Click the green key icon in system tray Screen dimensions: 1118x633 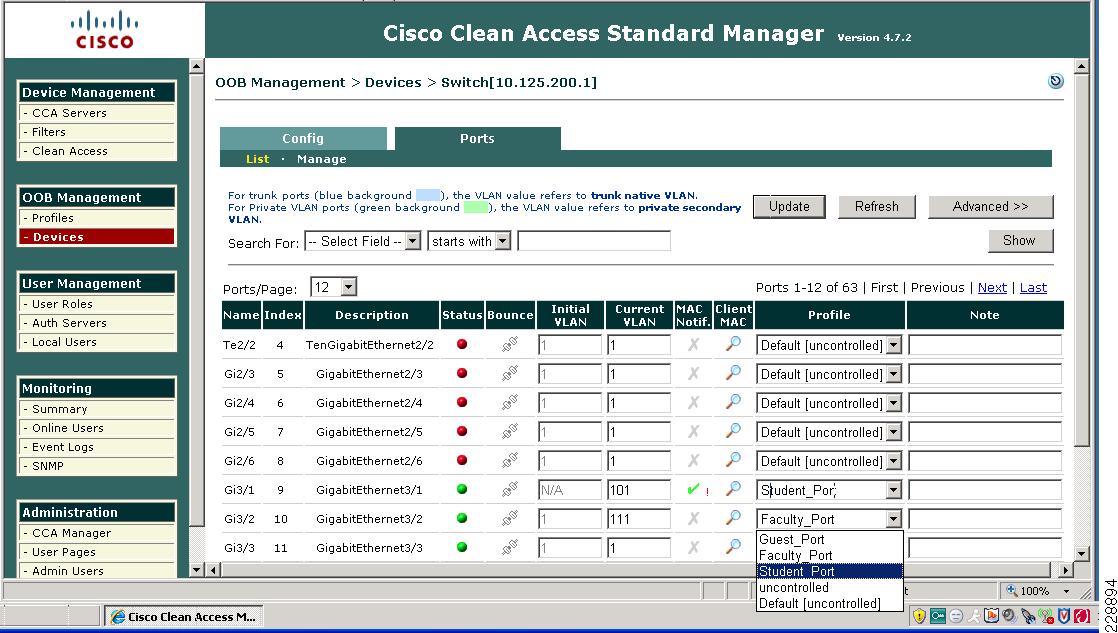pos(938,616)
